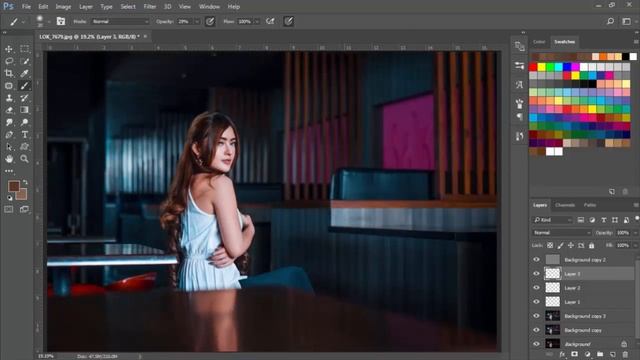
Task: Select the Eyedropper tool
Action: 24,73
